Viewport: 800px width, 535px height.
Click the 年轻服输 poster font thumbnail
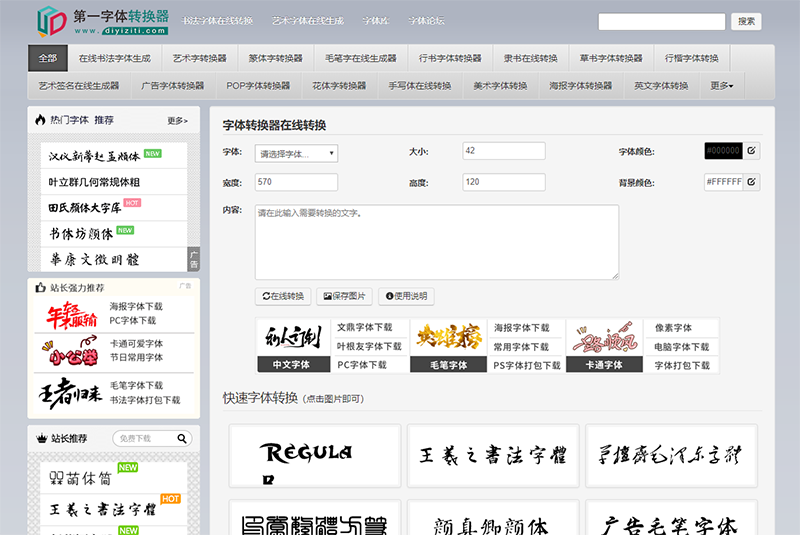click(72, 315)
